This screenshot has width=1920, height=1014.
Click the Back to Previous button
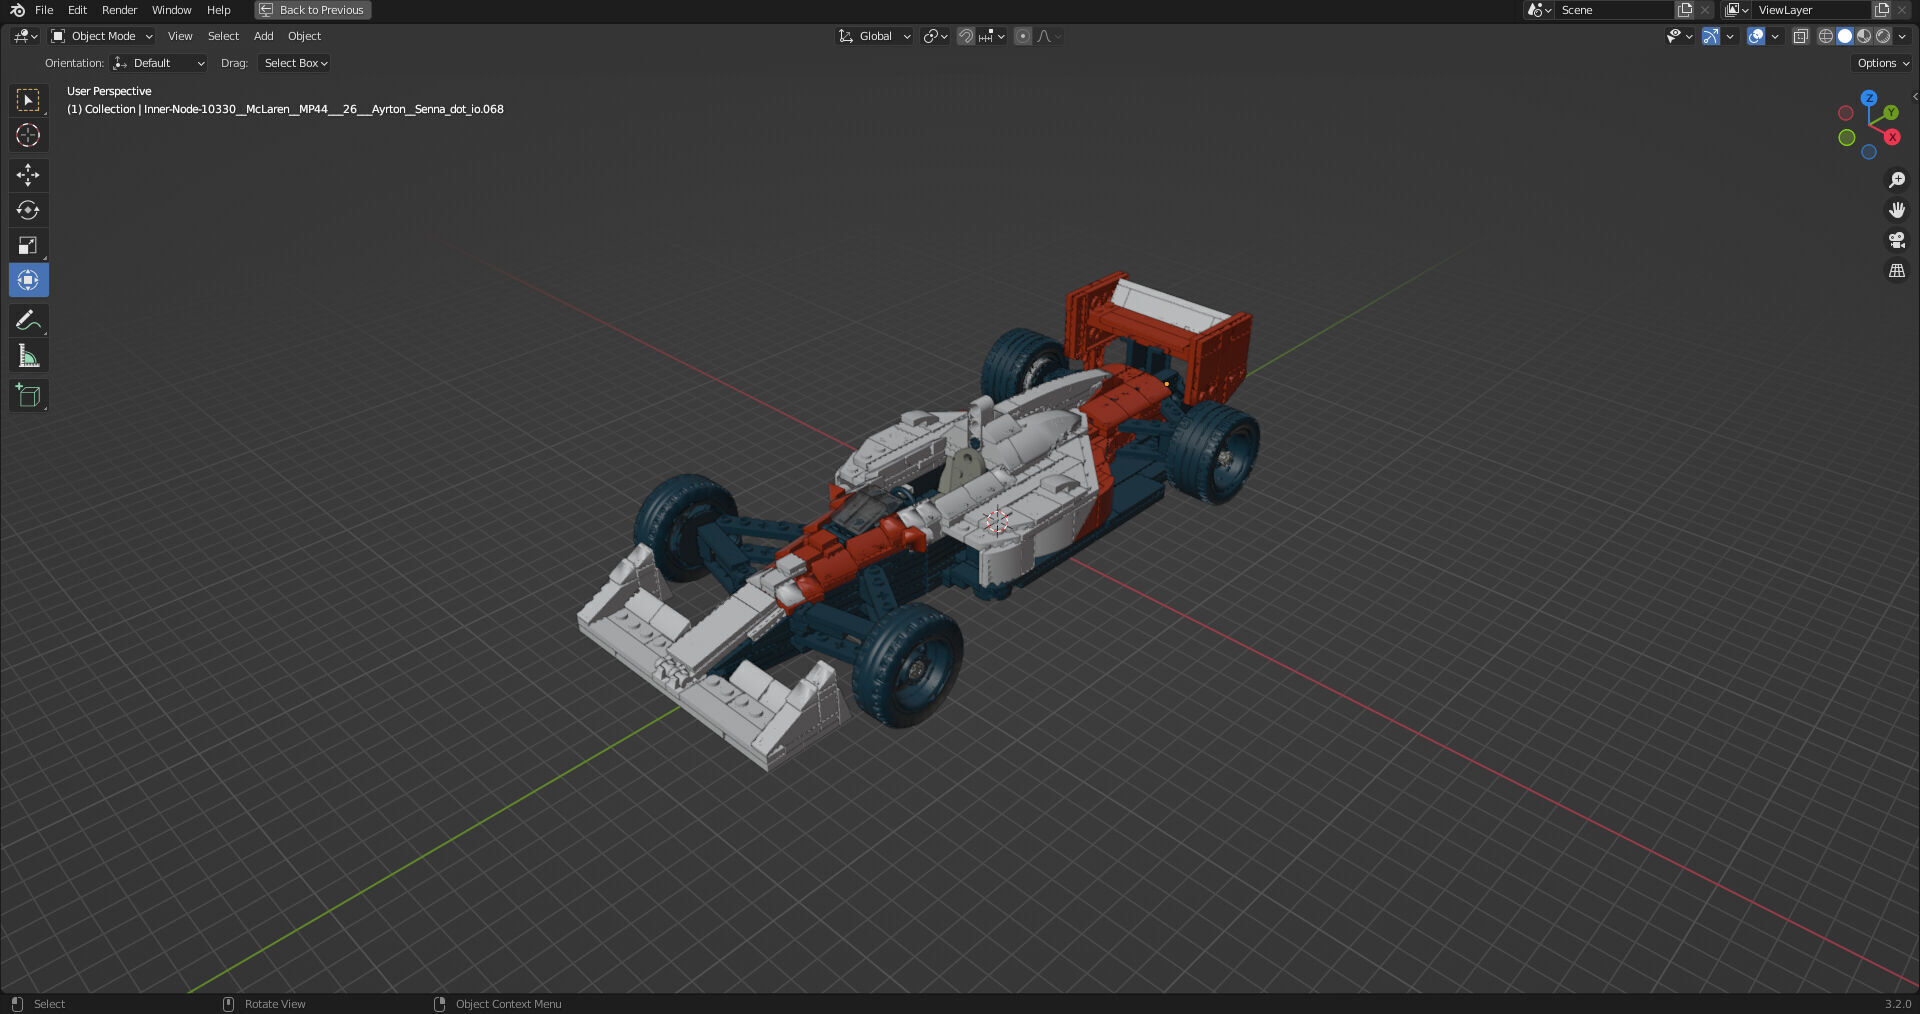tap(312, 10)
